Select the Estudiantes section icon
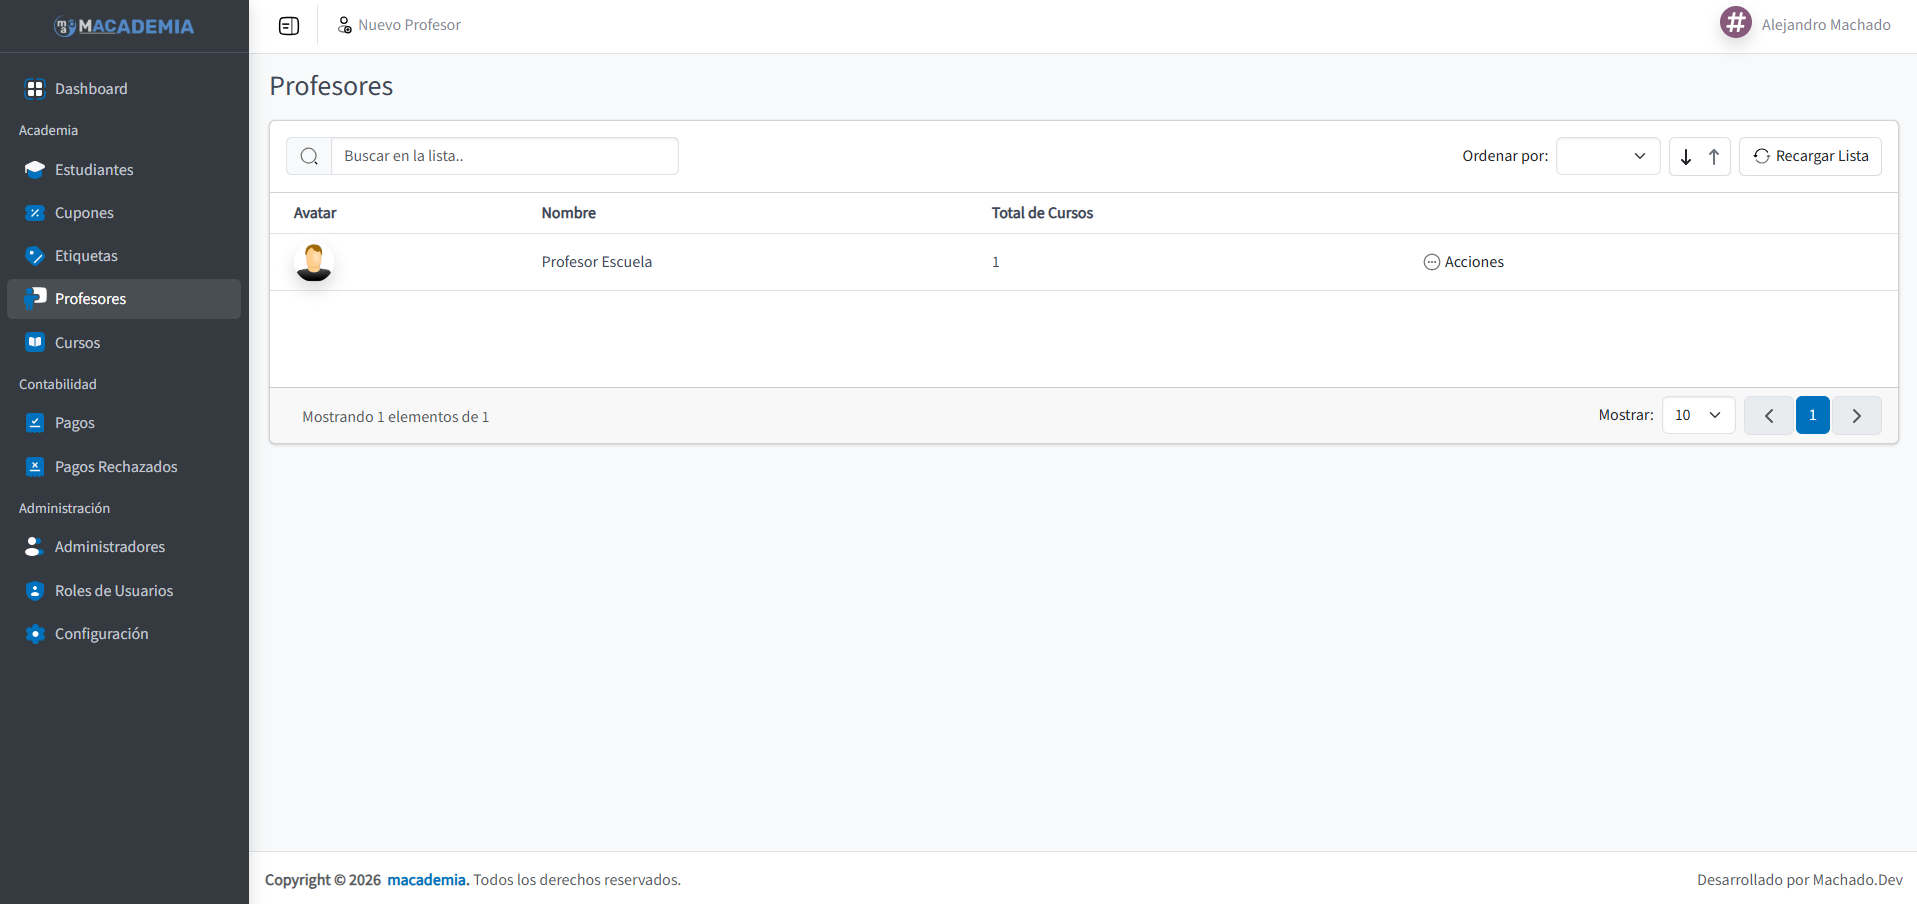This screenshot has width=1917, height=904. (34, 169)
